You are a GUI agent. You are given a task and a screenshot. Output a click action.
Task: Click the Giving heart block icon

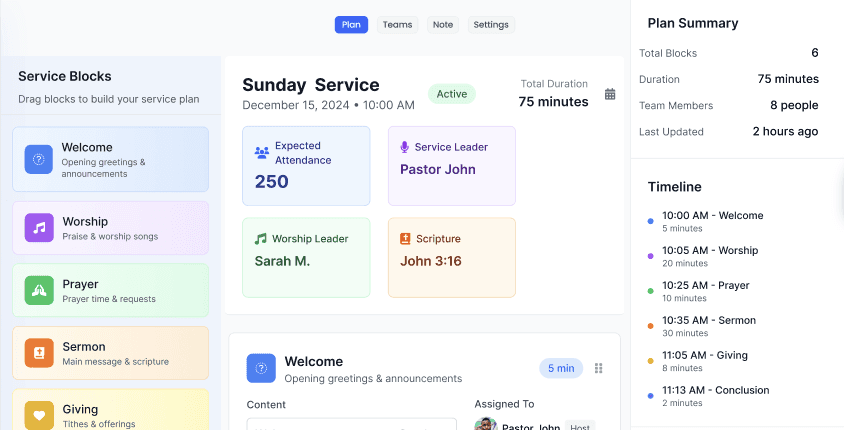[39, 415]
